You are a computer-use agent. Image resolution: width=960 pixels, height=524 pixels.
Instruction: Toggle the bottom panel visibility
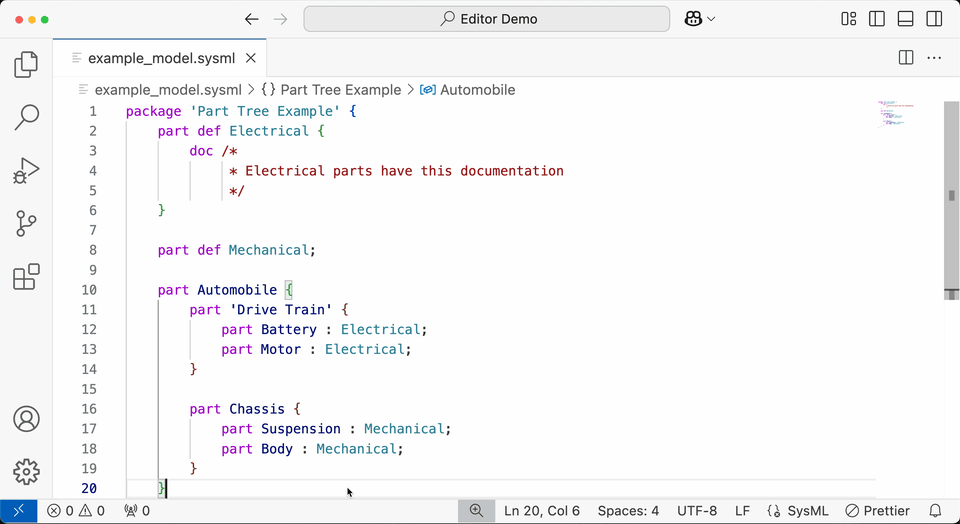tap(906, 19)
